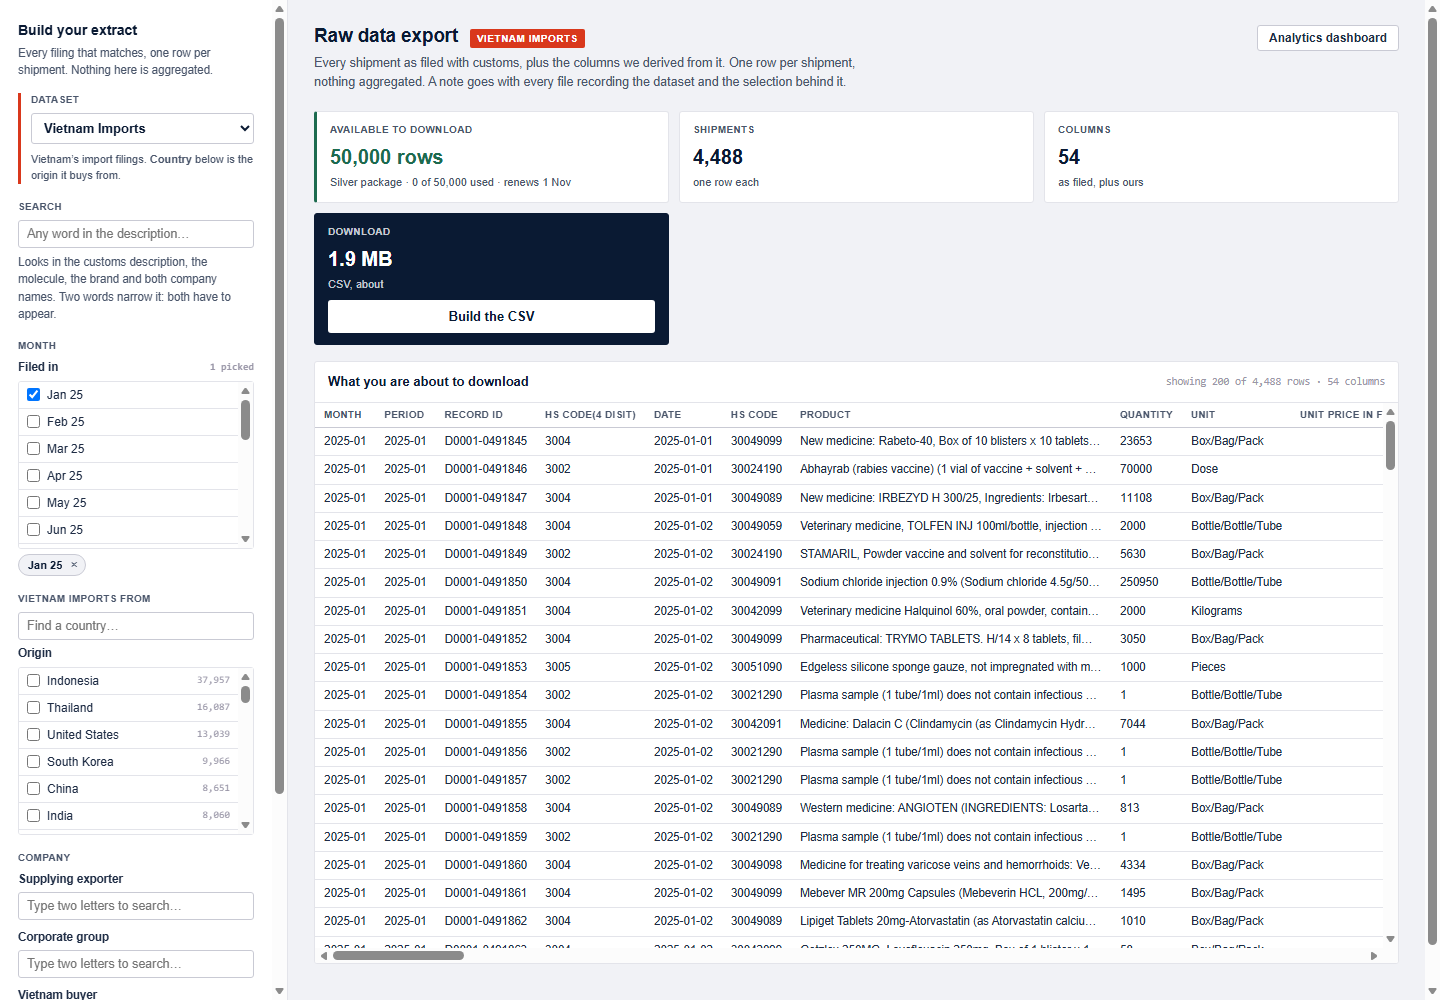This screenshot has width=1440, height=1000.
Task: Click the origin list scroll-down arrow
Action: 245,826
